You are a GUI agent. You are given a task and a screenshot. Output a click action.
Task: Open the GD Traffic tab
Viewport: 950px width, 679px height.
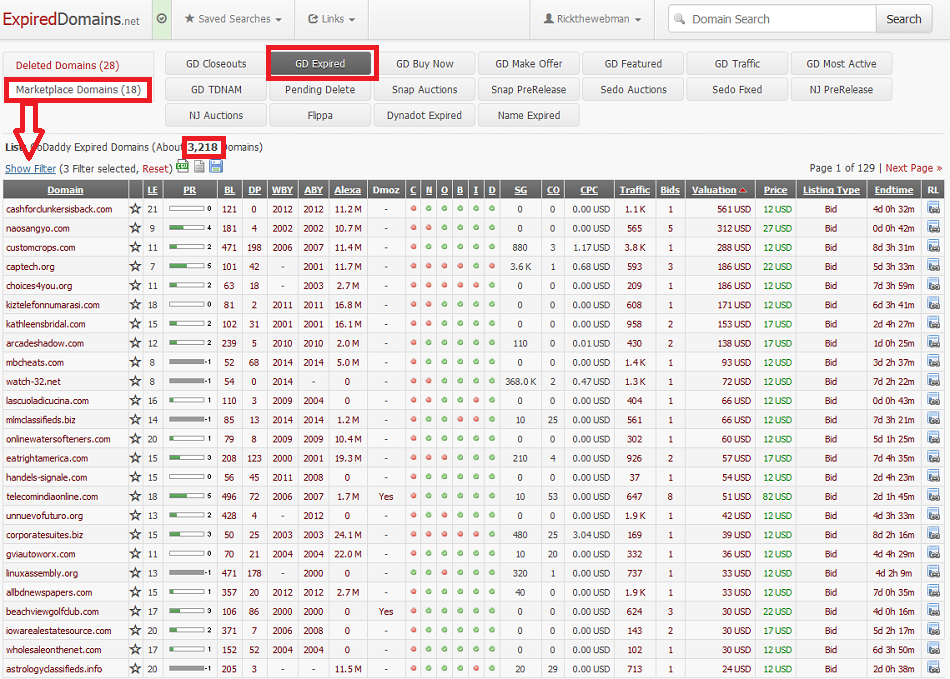(x=737, y=64)
